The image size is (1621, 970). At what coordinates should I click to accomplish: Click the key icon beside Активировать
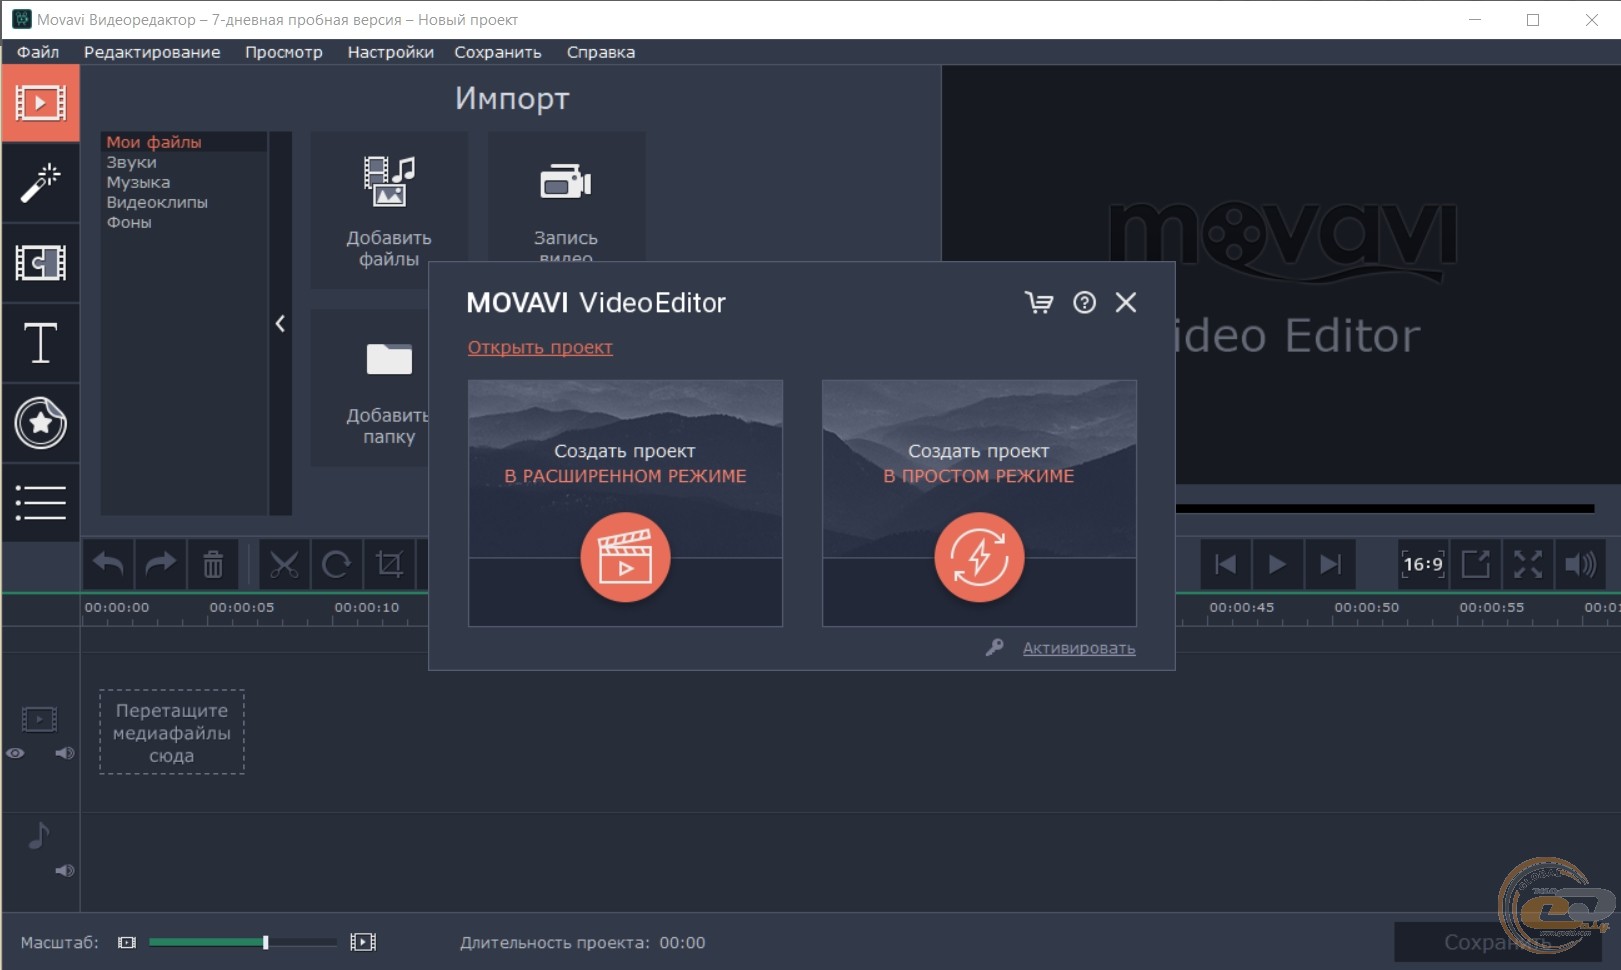(994, 648)
